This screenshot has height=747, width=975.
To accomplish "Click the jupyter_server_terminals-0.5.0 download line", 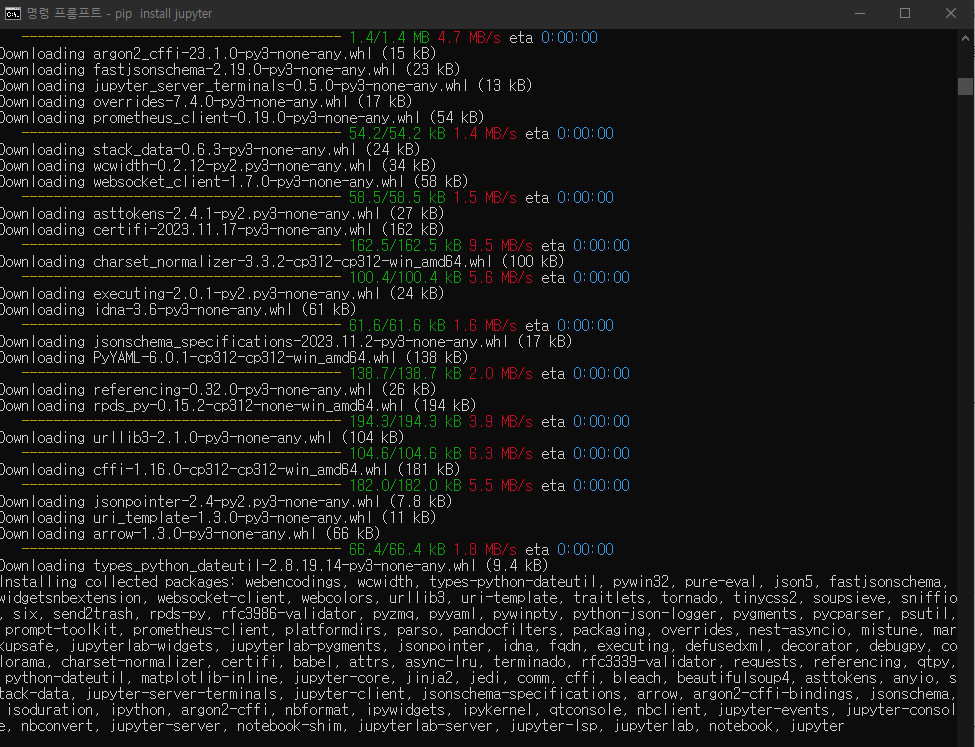I will [x=266, y=86].
